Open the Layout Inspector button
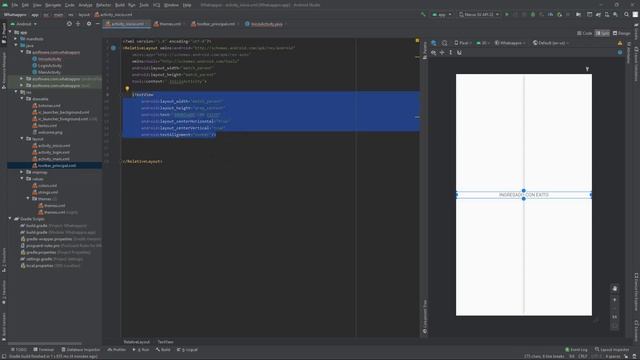Image resolution: width=640 pixels, height=360 pixels. point(612,350)
